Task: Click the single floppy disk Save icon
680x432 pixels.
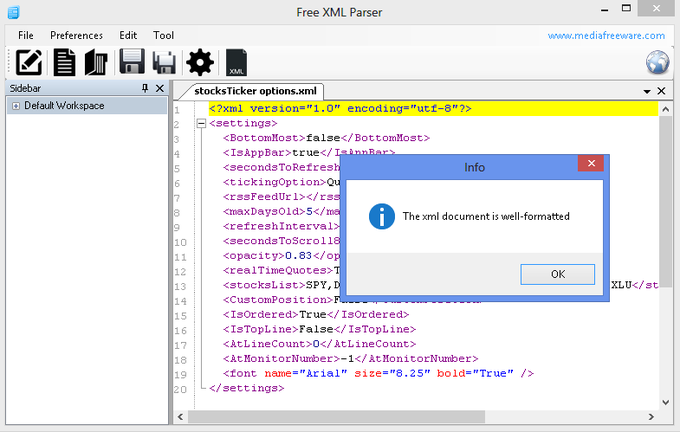Action: tap(132, 62)
